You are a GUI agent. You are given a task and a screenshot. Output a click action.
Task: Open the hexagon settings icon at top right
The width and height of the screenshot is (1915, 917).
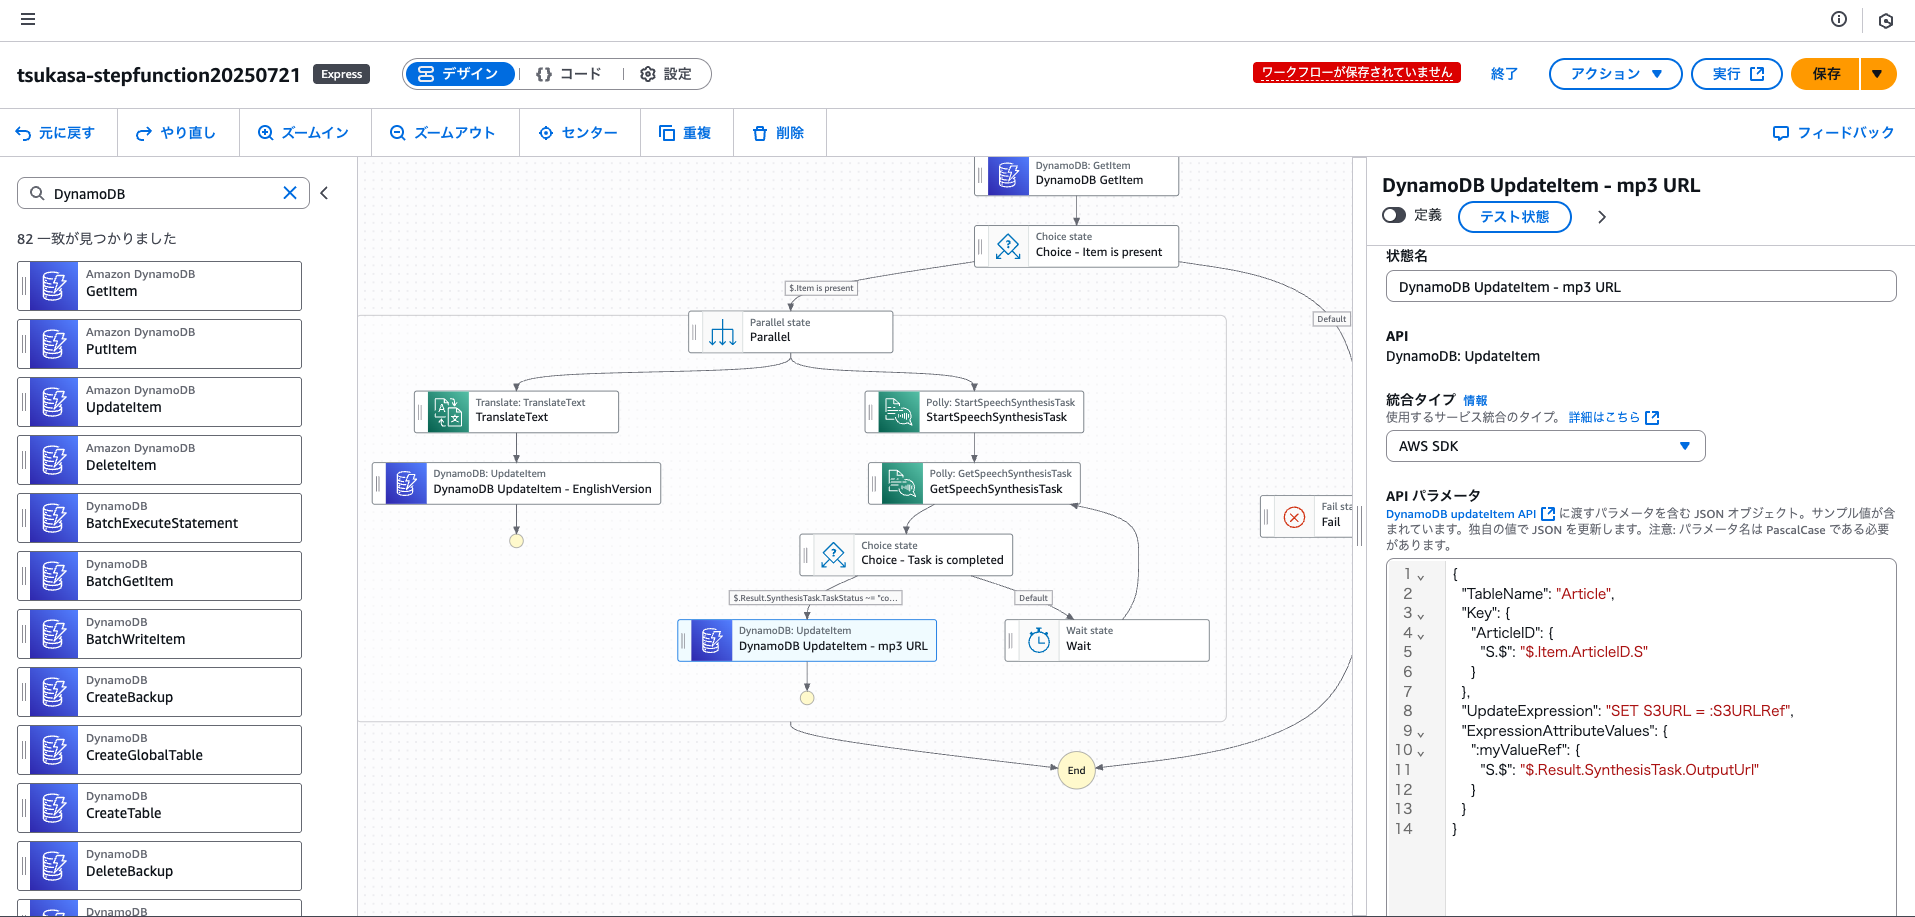[1886, 20]
